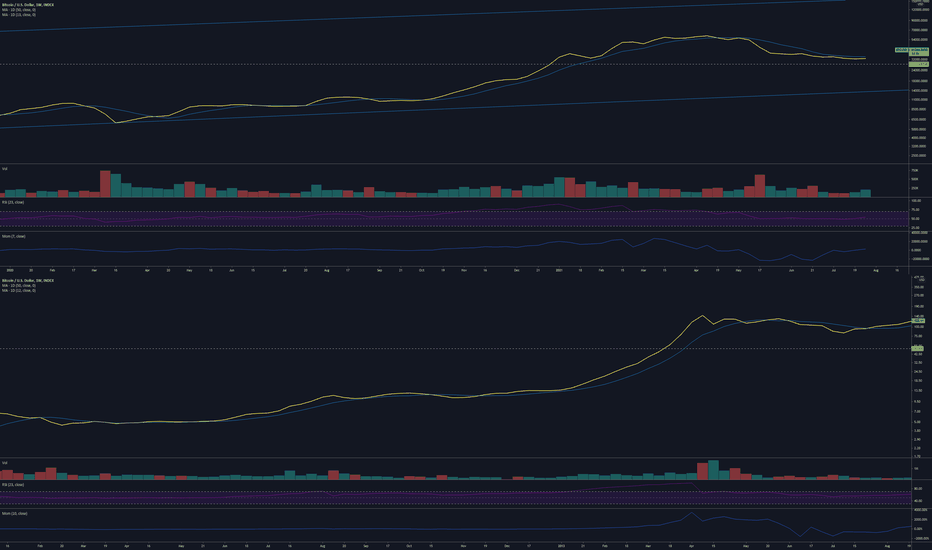Open the upper chart's MA 50 legend entry
This screenshot has height=550, width=932.
click(x=19, y=10)
